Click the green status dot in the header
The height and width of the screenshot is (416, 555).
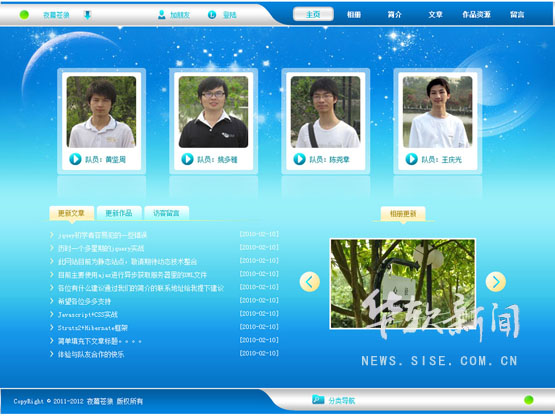[x=24, y=15]
